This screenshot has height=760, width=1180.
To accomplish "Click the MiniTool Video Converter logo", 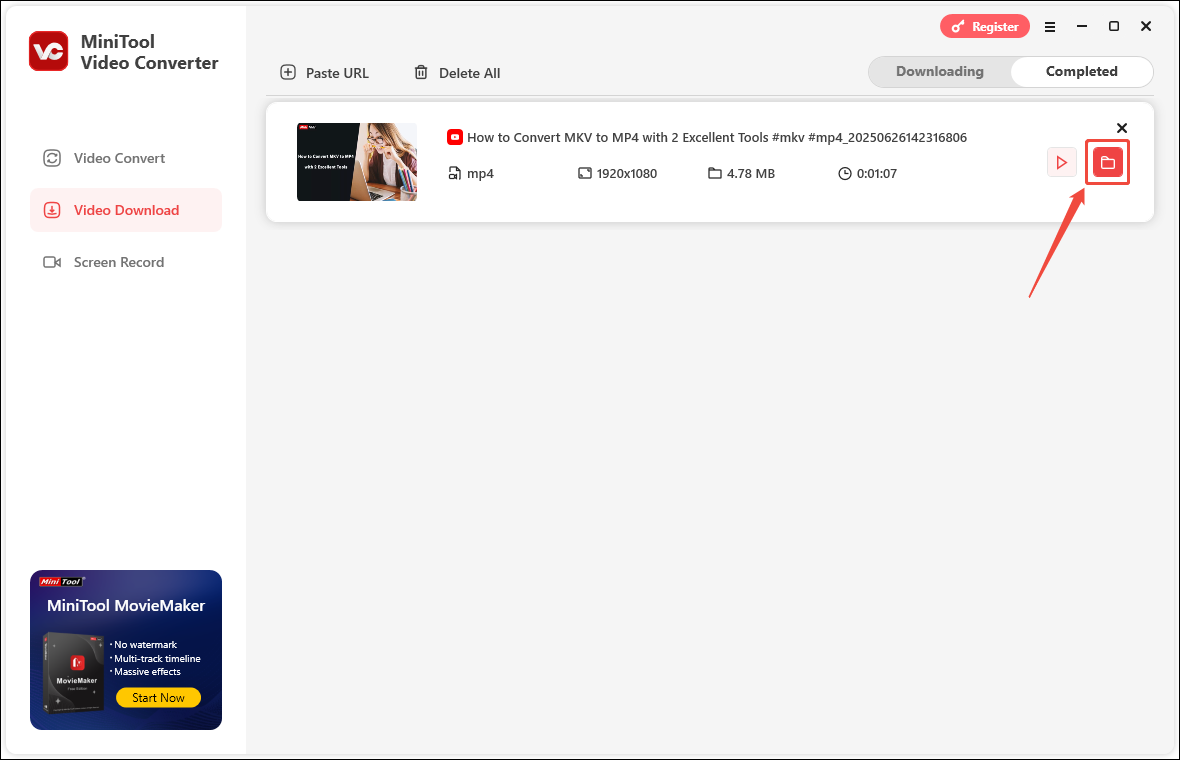I will pos(49,51).
